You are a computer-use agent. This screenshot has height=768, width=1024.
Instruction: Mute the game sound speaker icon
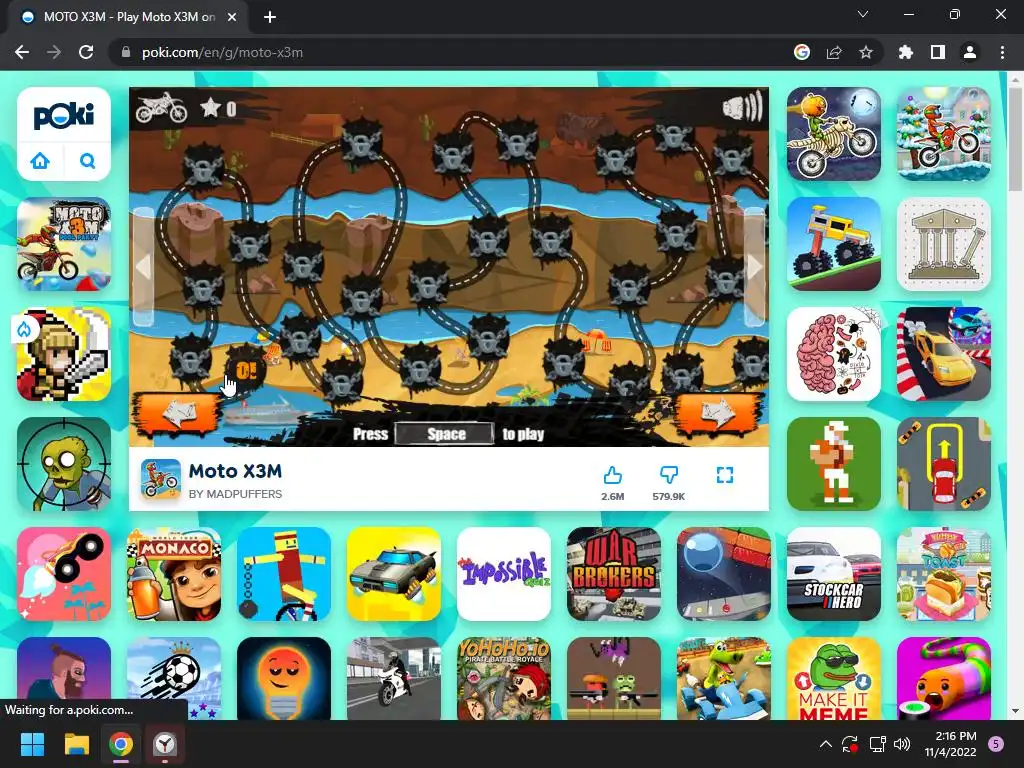[743, 107]
